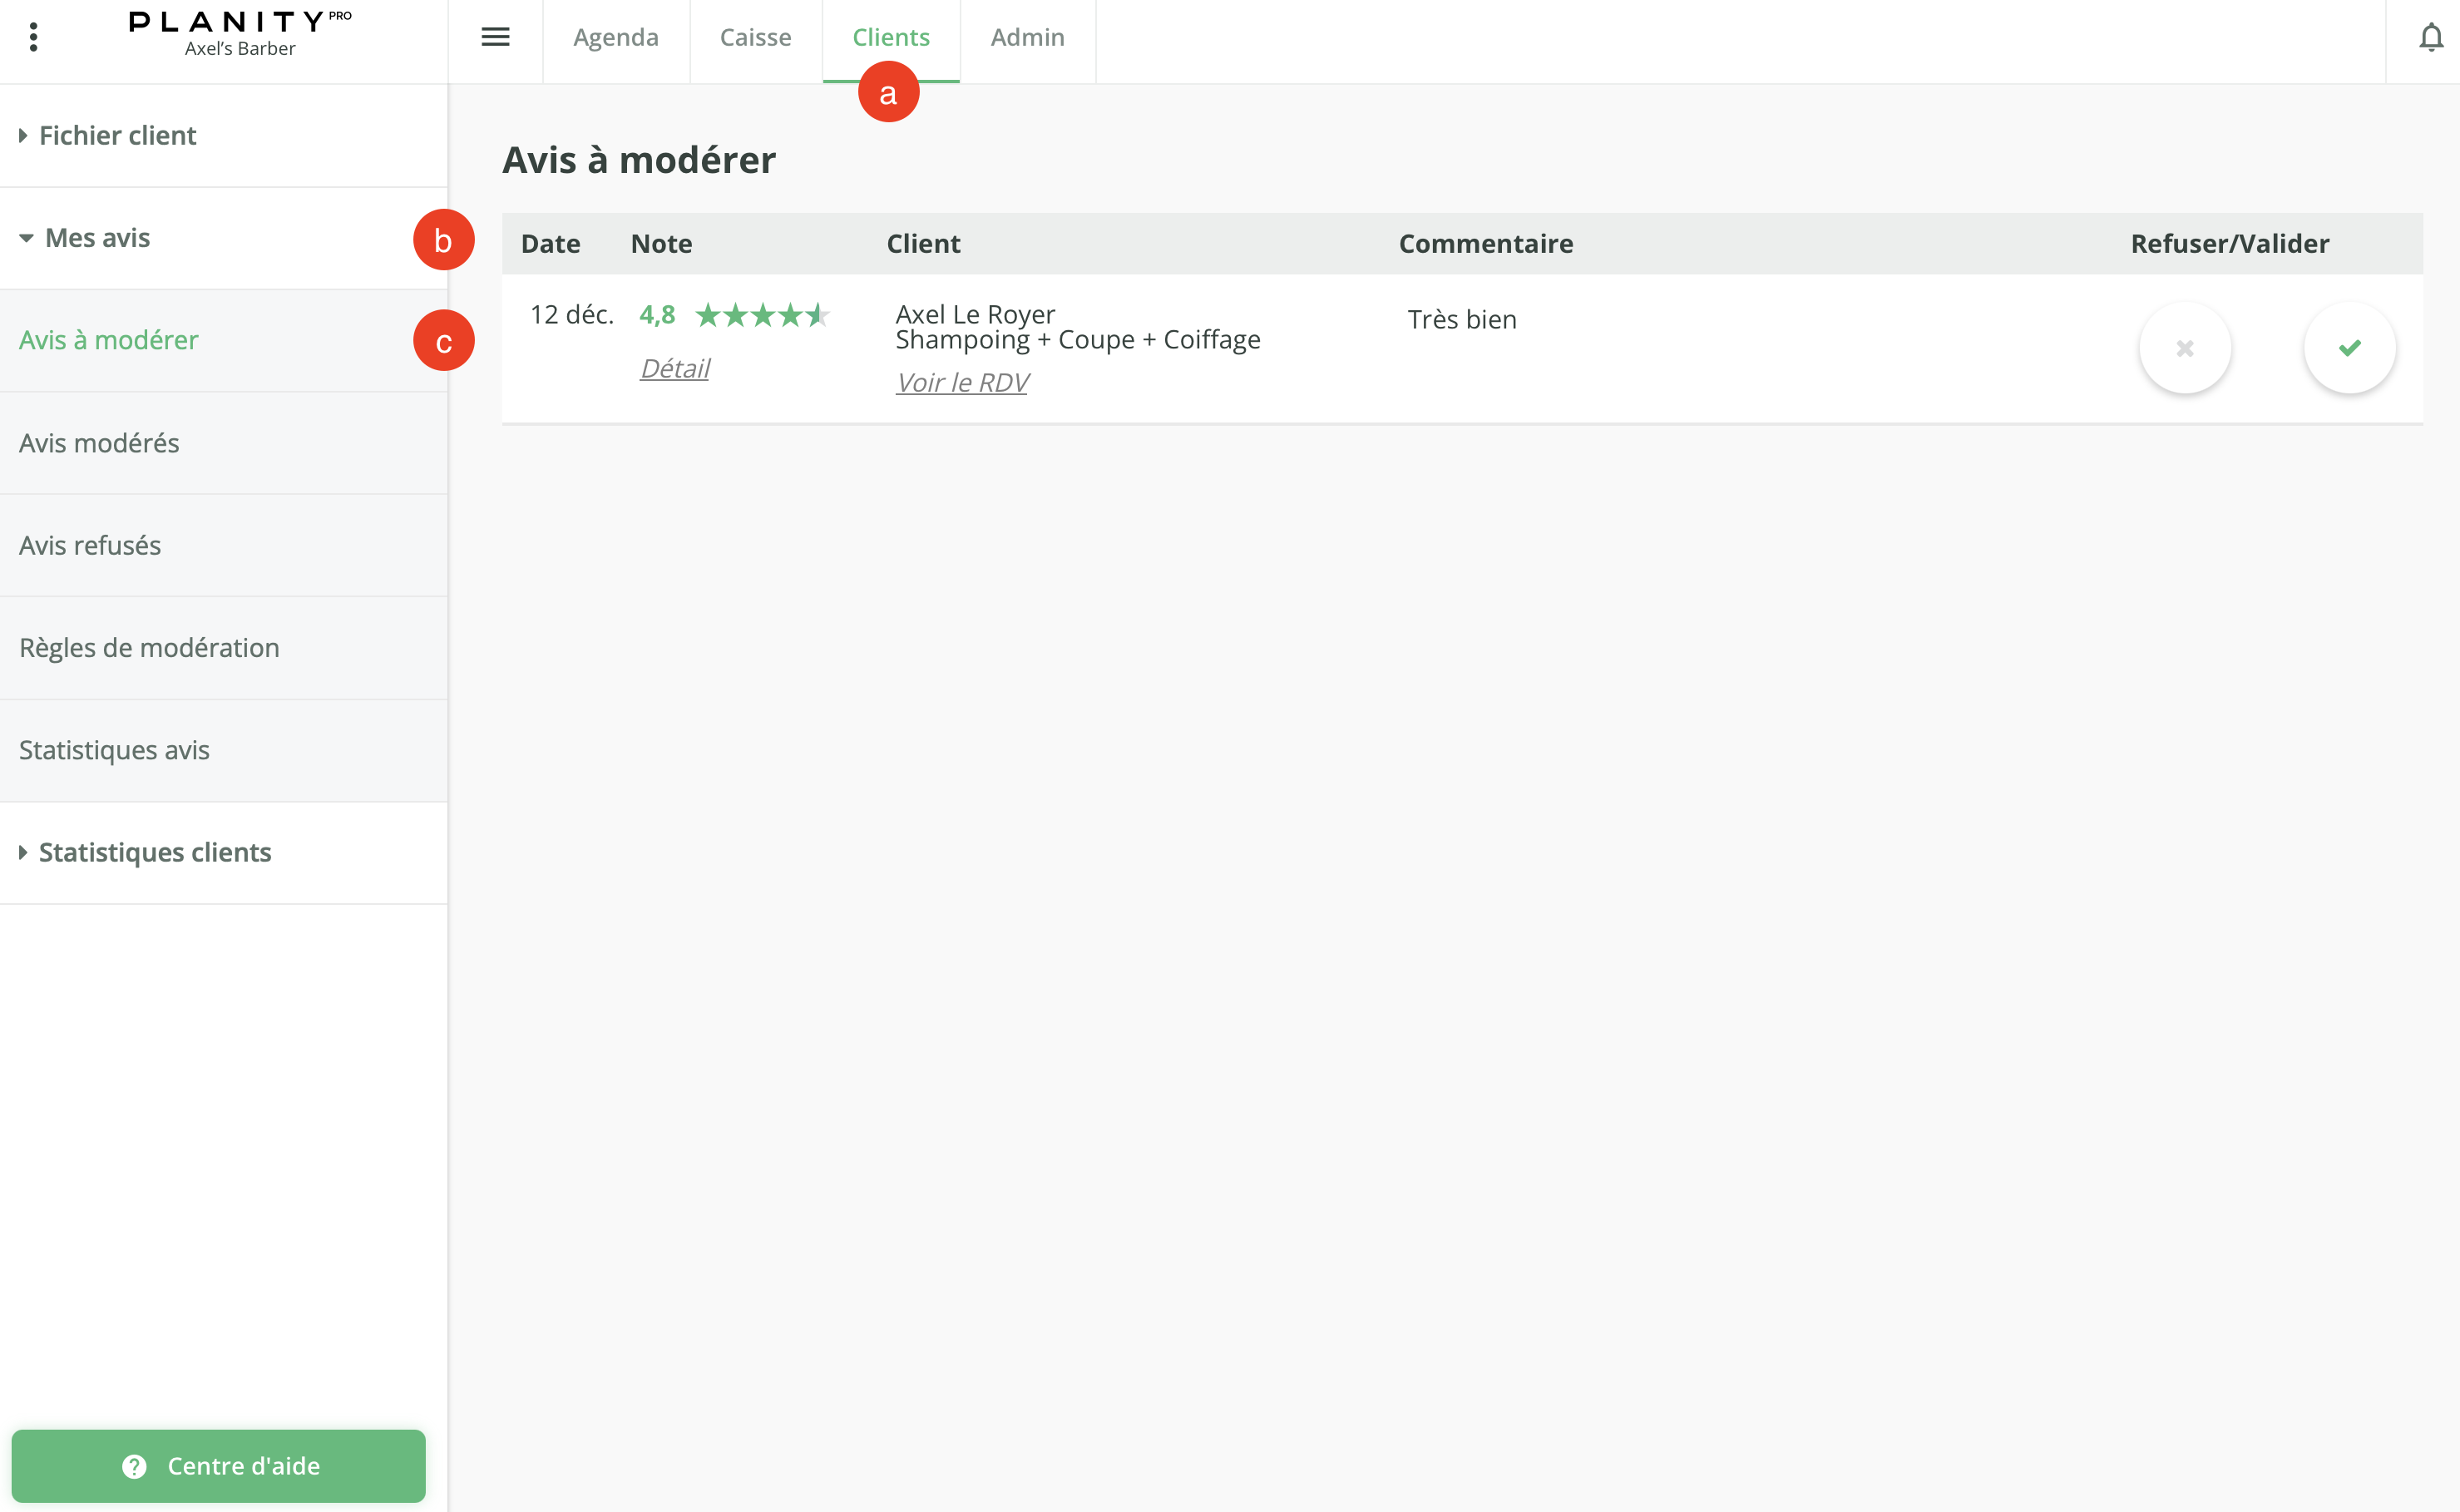Collapse the Mes avis section
Screen dimensions: 2460x1512
(97, 238)
